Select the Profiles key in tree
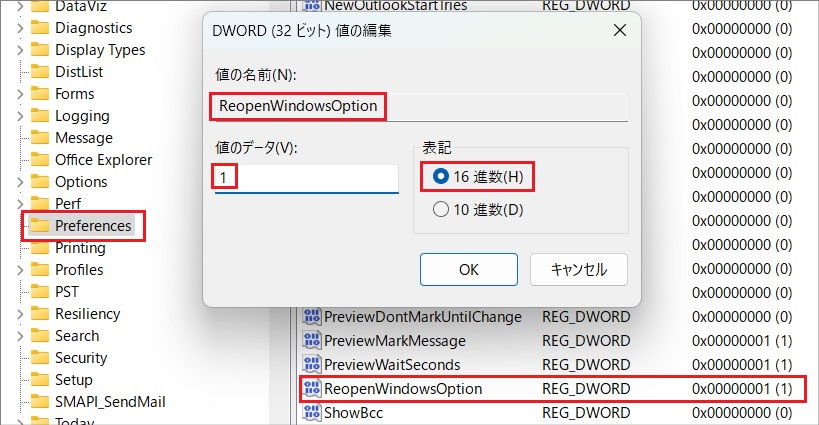Screen dimensions: 819x425 [78, 270]
